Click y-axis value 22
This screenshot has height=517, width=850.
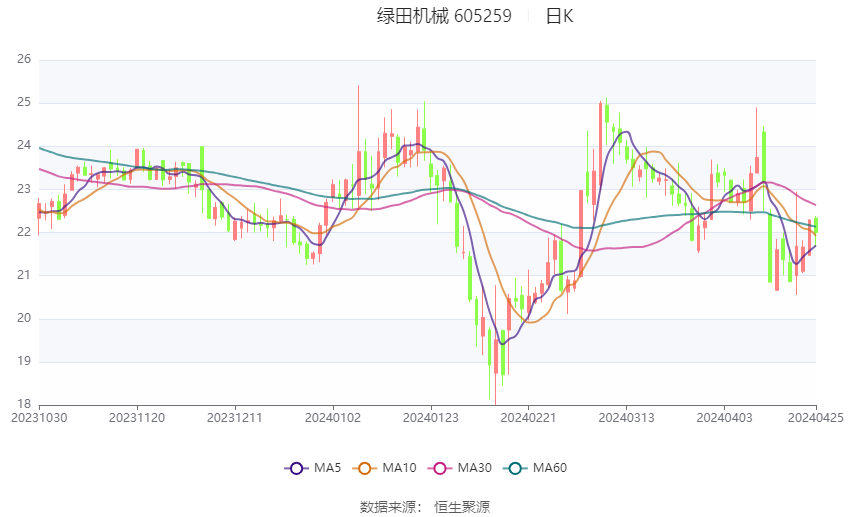(24, 232)
